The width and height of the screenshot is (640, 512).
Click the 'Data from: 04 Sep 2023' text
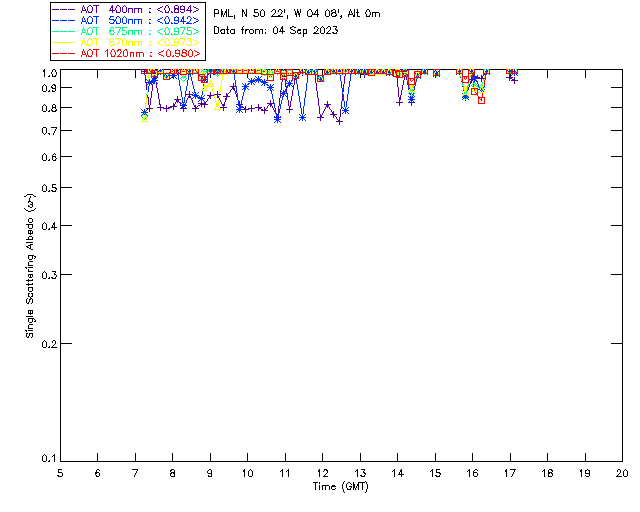coord(276,31)
